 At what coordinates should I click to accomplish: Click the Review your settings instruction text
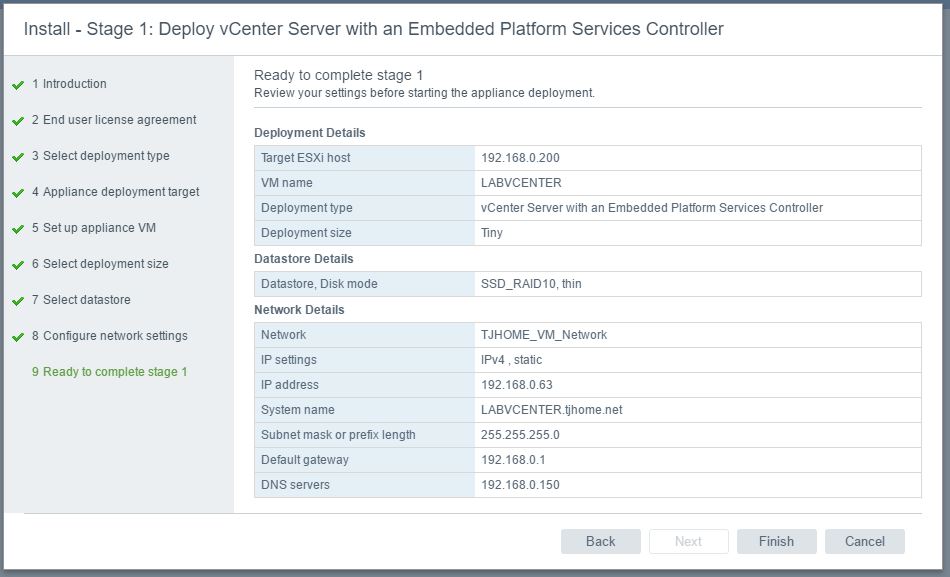(424, 93)
